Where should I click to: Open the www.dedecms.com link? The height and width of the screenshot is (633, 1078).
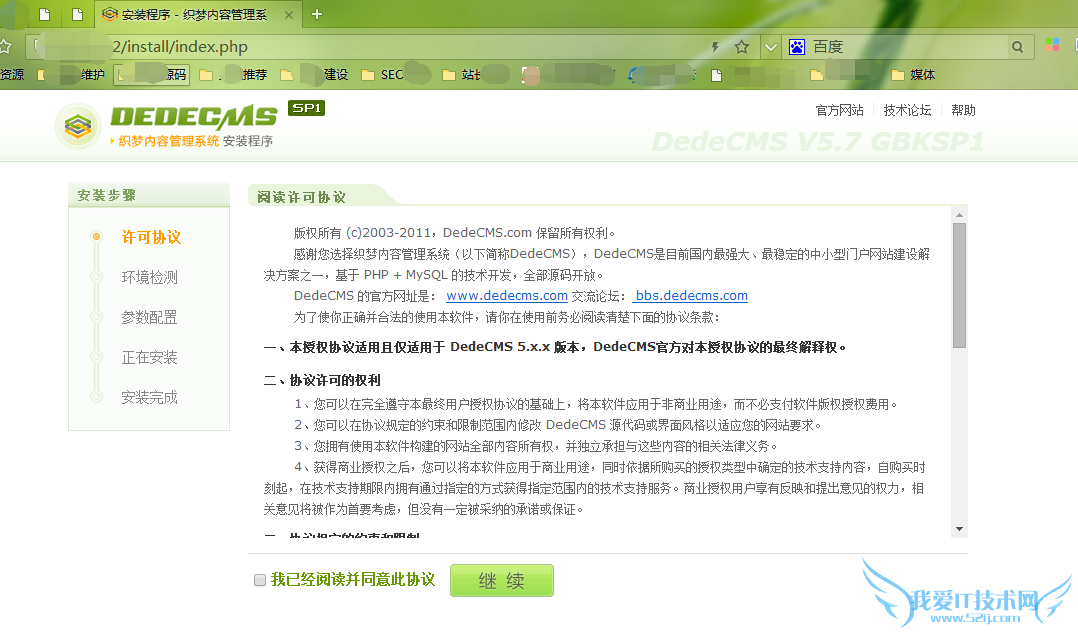pos(506,295)
